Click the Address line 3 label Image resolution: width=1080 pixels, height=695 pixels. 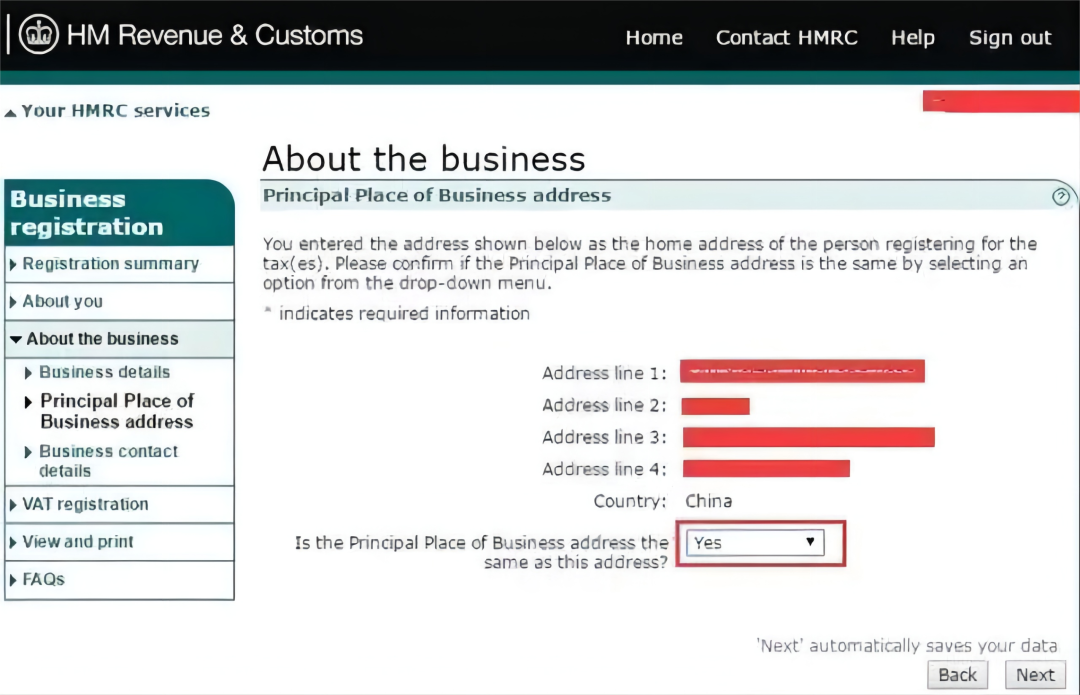(x=604, y=437)
